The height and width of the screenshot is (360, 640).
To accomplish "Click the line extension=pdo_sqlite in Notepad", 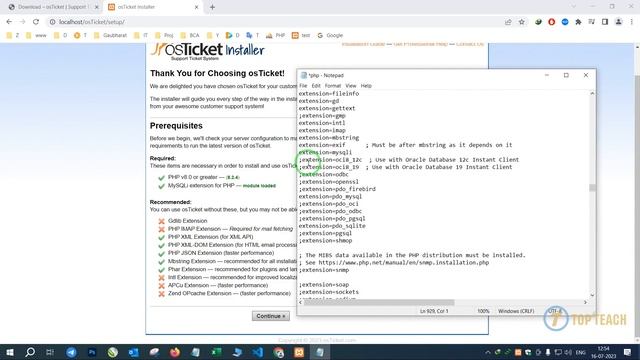I will pos(332,226).
